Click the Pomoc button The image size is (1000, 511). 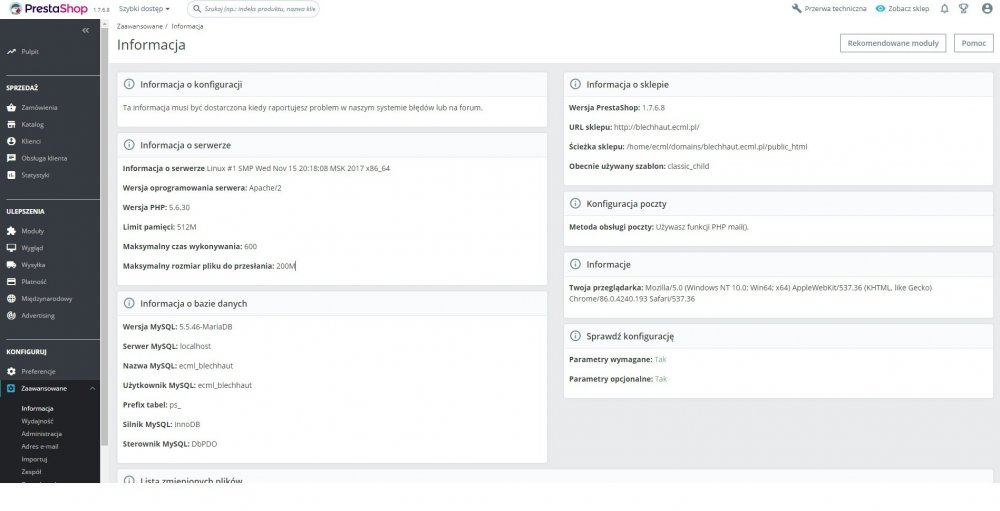coord(973,43)
